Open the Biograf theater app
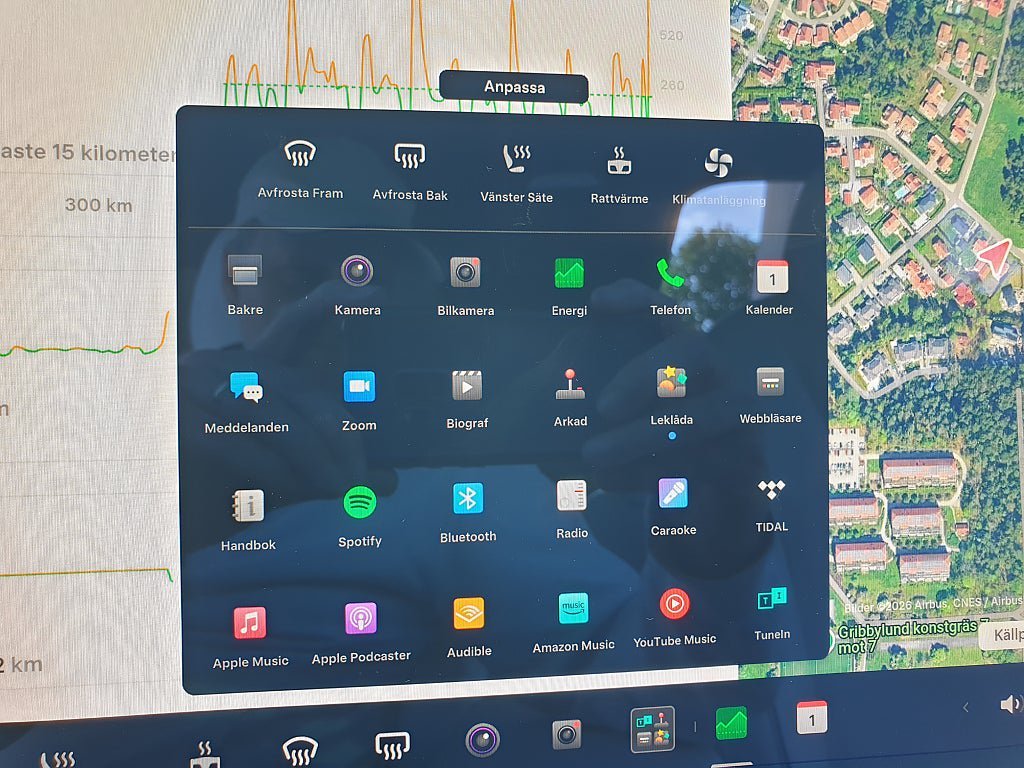The width and height of the screenshot is (1024, 768). tap(467, 385)
